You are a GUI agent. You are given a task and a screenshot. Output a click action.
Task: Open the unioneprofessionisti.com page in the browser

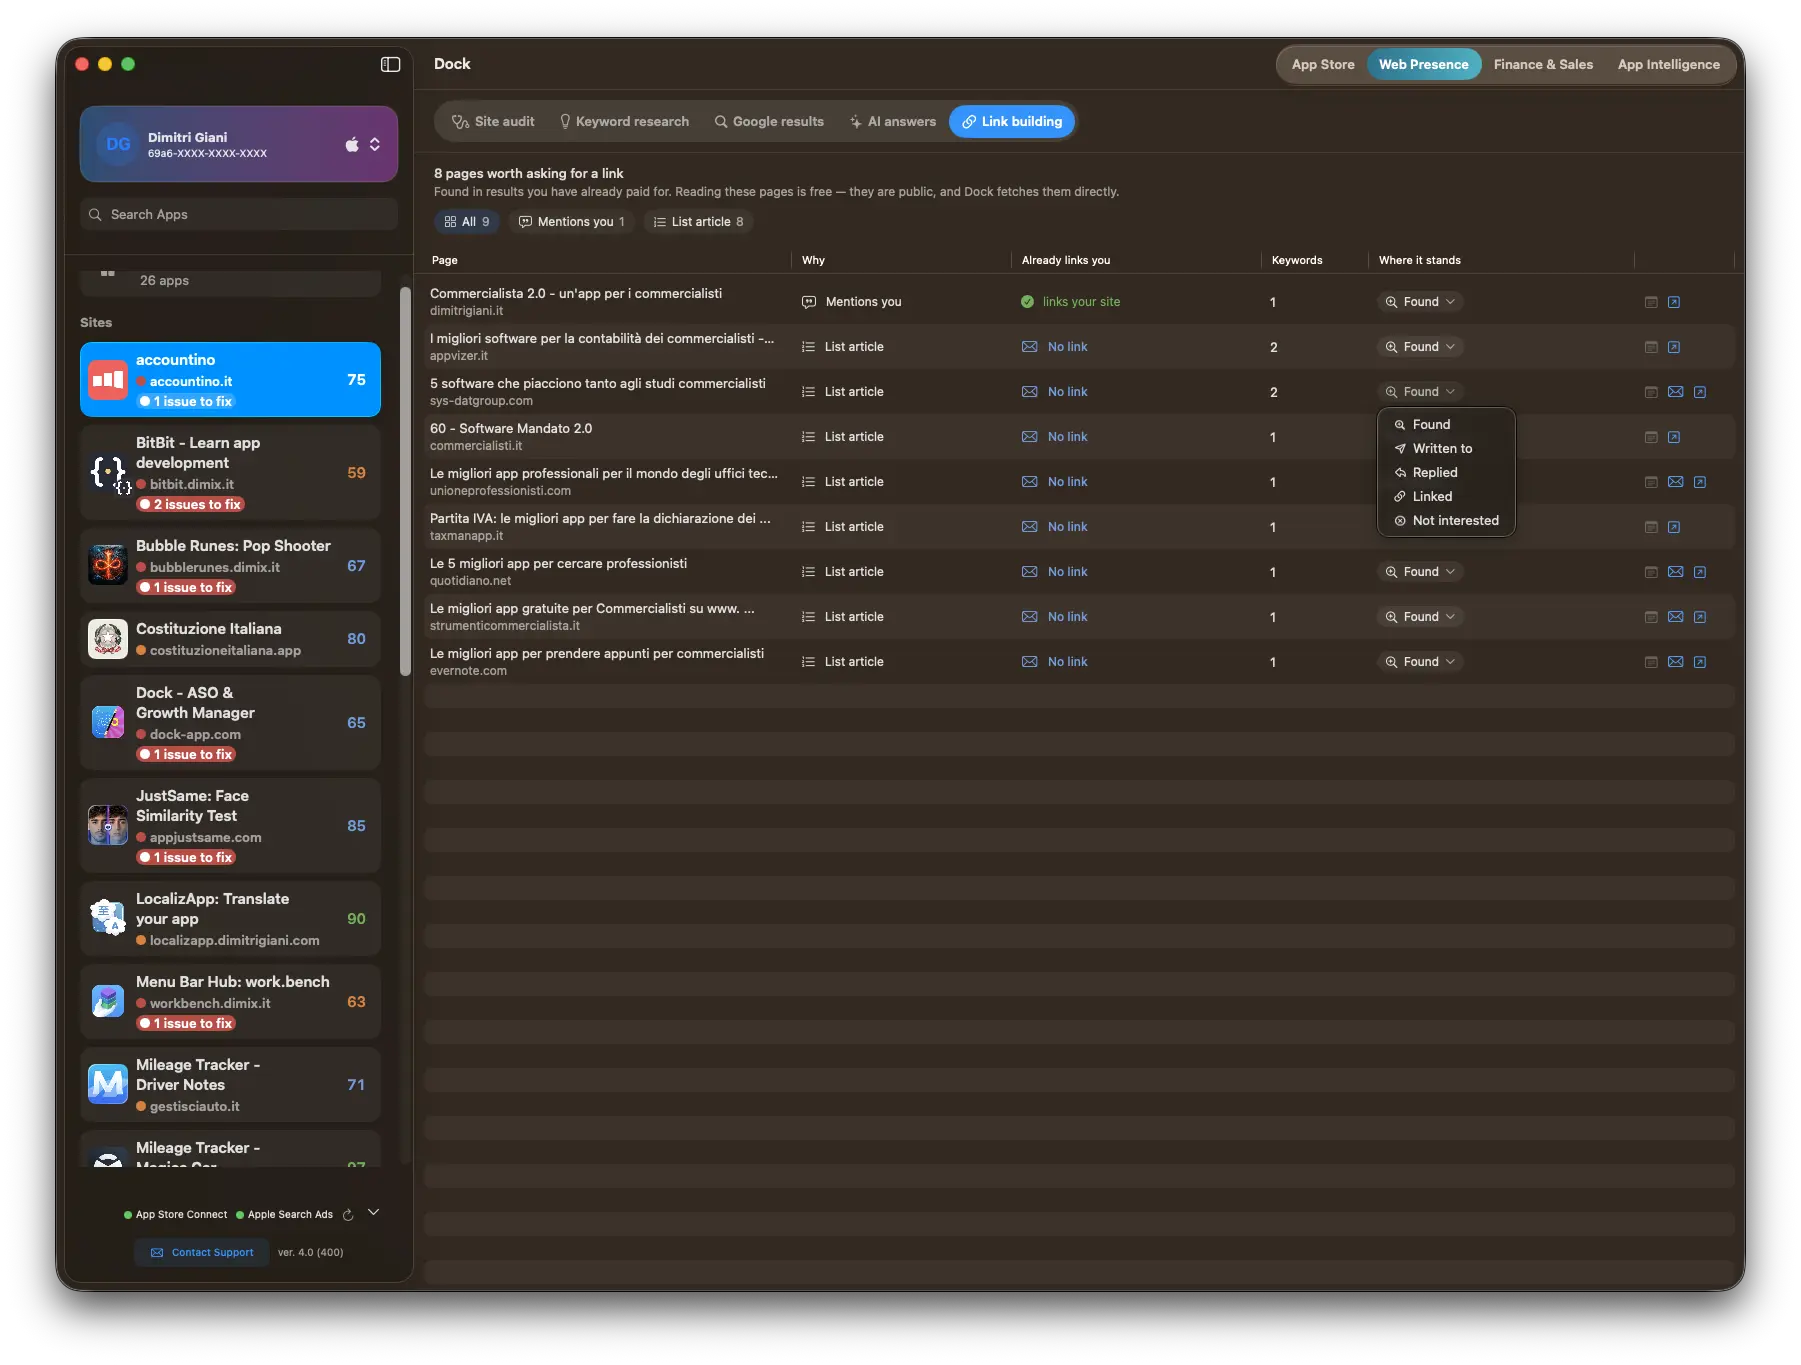[1700, 482]
